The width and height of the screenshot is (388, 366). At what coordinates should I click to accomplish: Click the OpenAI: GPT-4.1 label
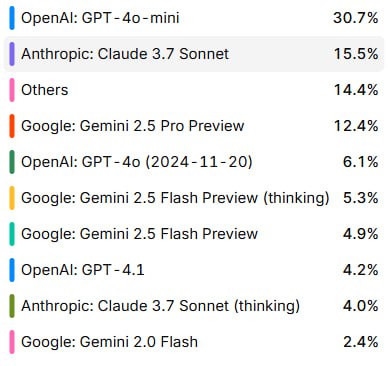83,270
